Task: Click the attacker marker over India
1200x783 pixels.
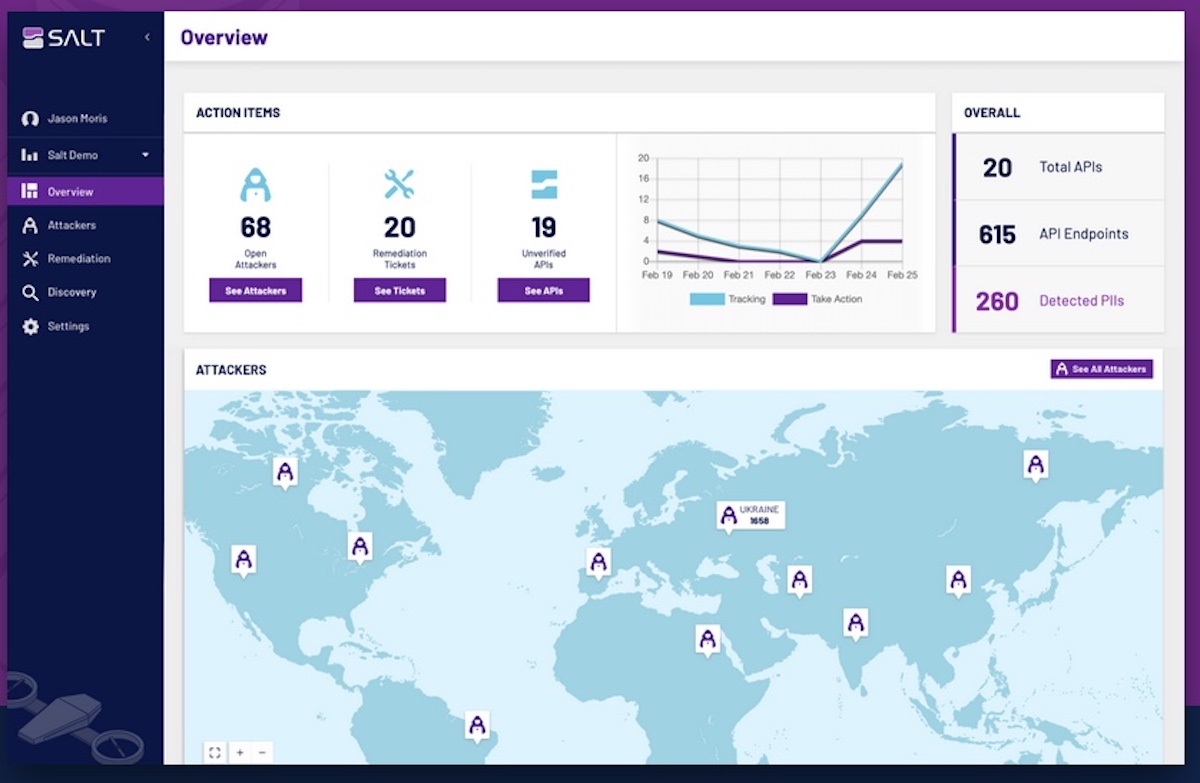Action: [x=855, y=623]
